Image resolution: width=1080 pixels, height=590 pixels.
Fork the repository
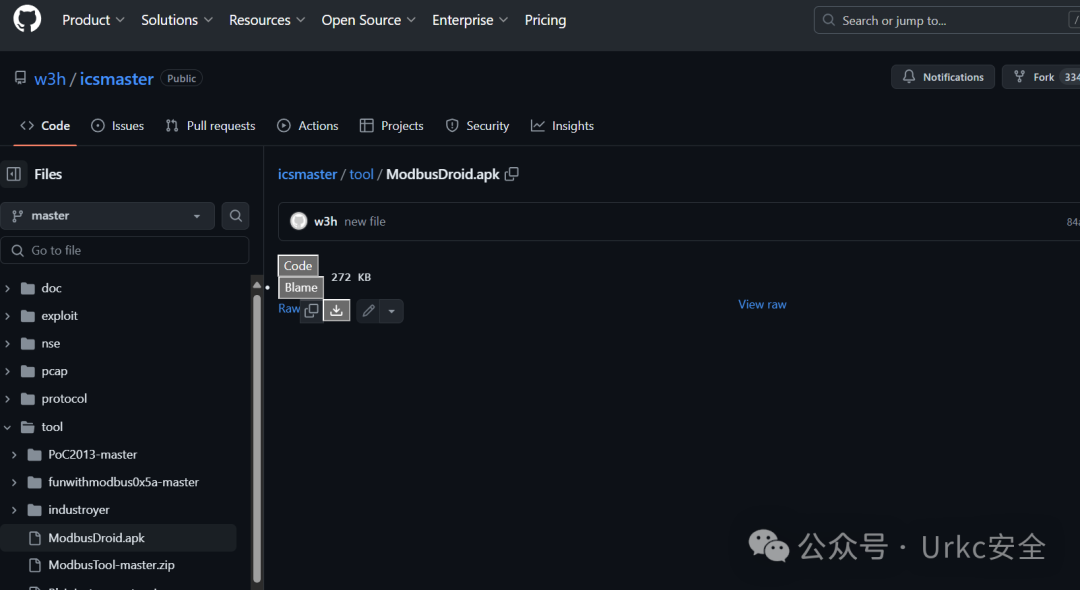[x=1041, y=77]
